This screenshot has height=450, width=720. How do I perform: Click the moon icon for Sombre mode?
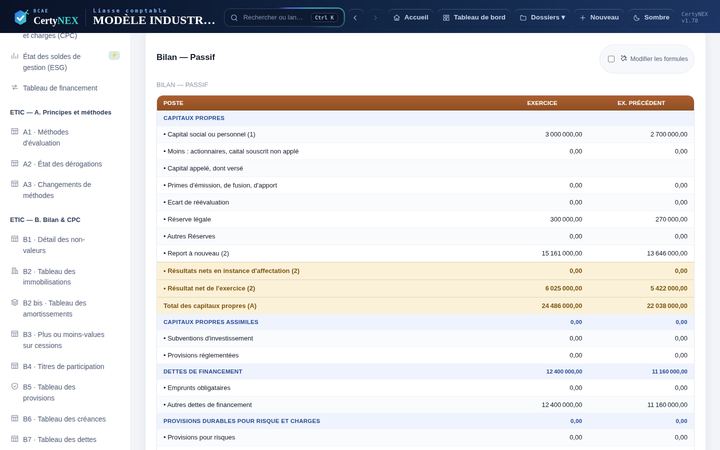(x=636, y=17)
